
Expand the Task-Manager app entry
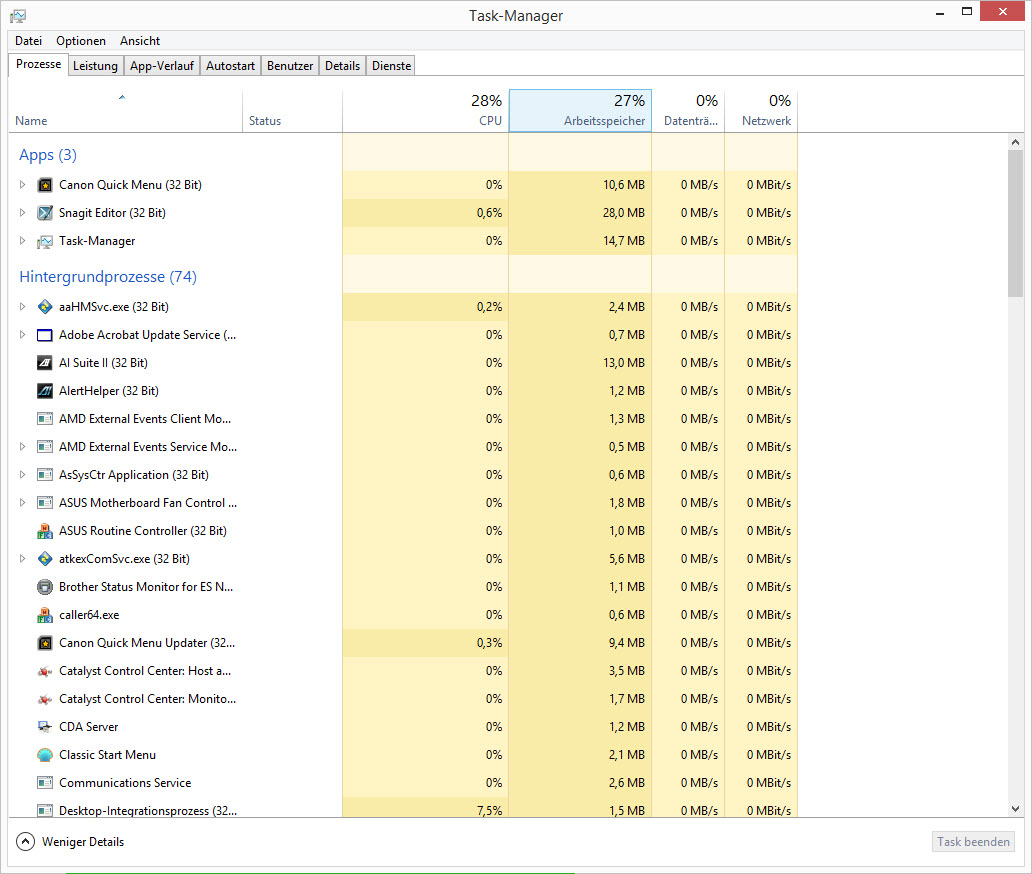pyautogui.click(x=22, y=241)
